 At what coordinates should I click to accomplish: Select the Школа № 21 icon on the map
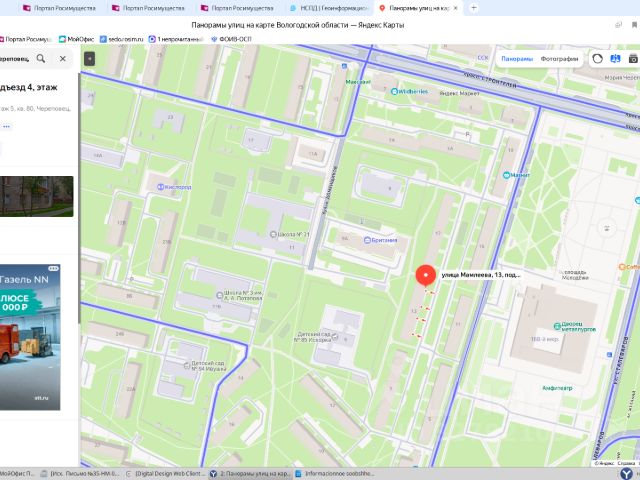(x=273, y=234)
